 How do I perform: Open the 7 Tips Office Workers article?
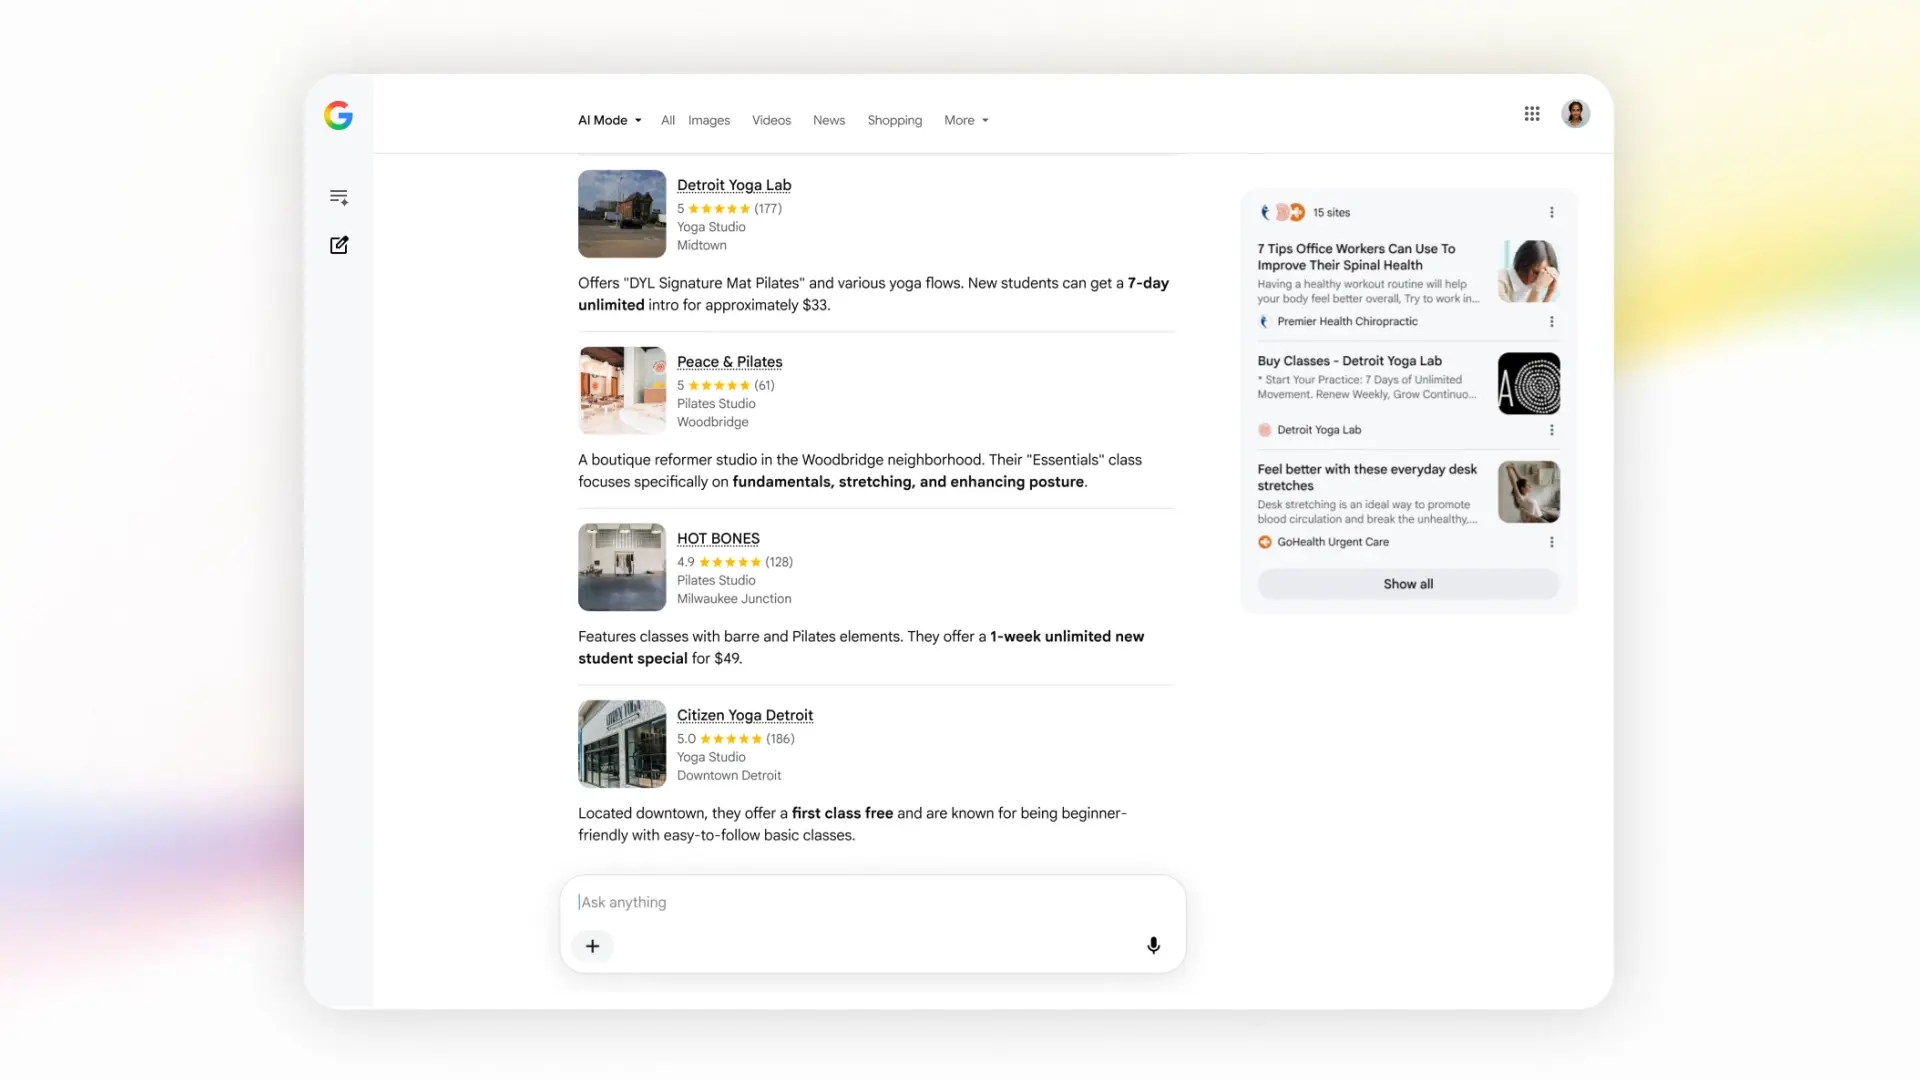click(1356, 257)
